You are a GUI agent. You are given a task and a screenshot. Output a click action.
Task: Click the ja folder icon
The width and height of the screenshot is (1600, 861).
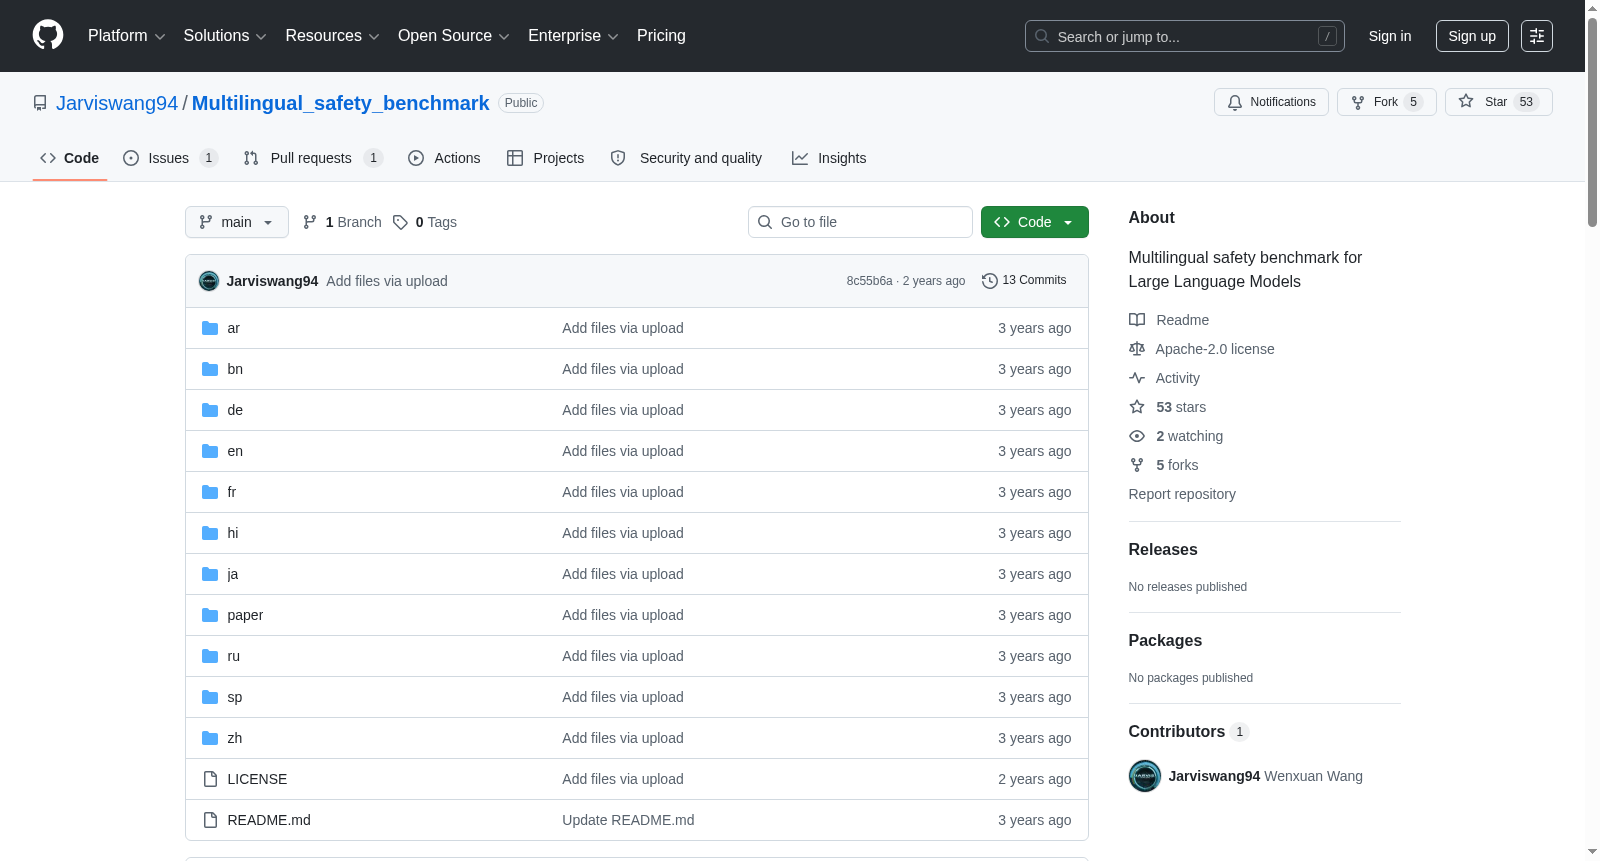tap(210, 574)
